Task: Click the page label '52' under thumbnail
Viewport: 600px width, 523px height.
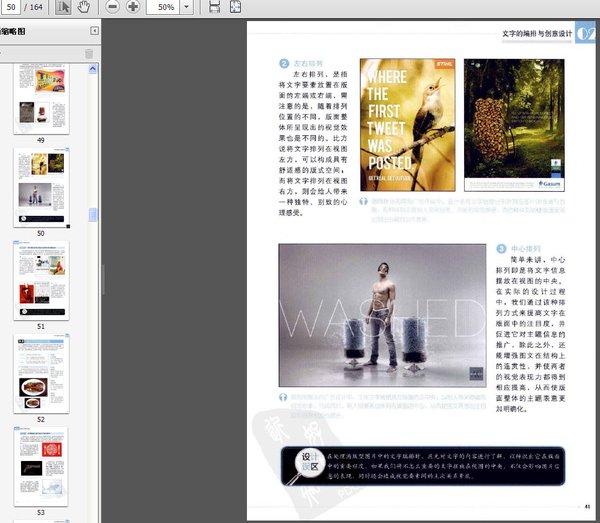Action: tap(41, 419)
